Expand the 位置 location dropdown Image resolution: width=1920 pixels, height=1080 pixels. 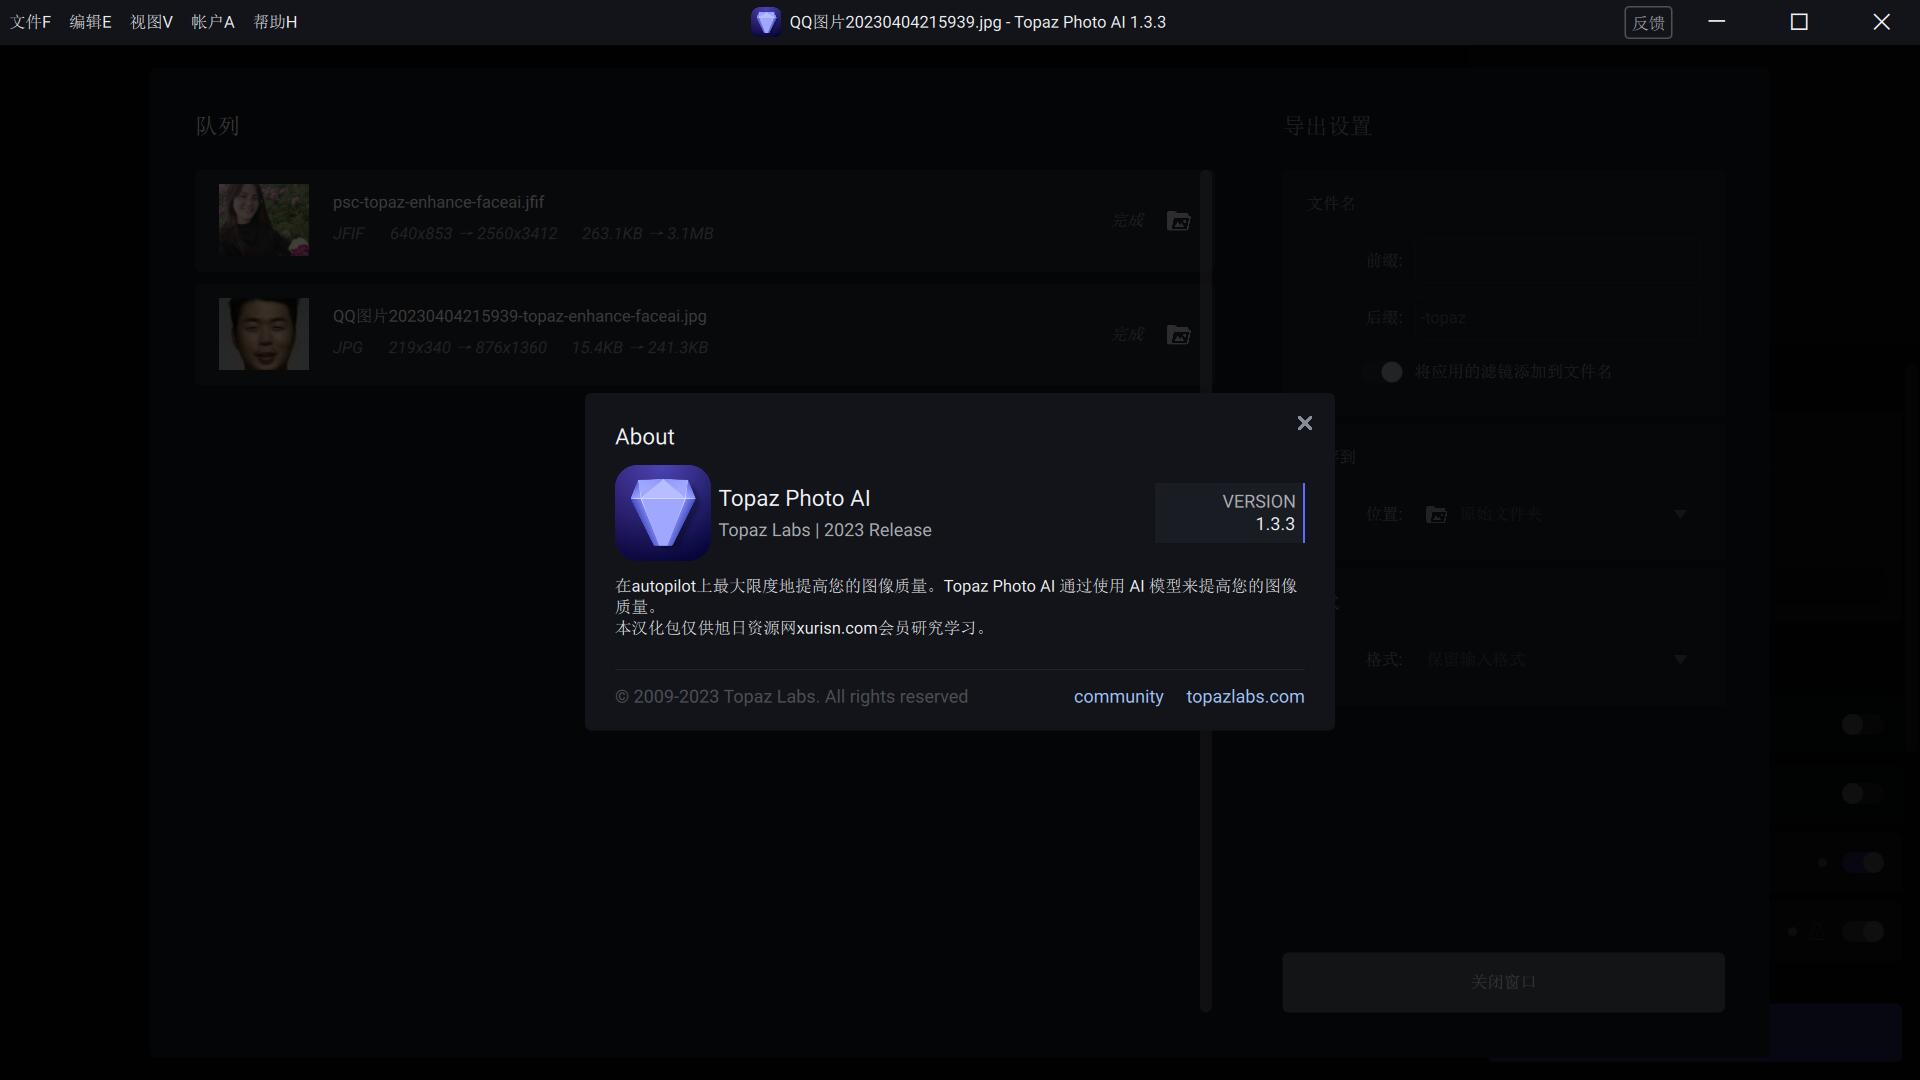[x=1680, y=514]
